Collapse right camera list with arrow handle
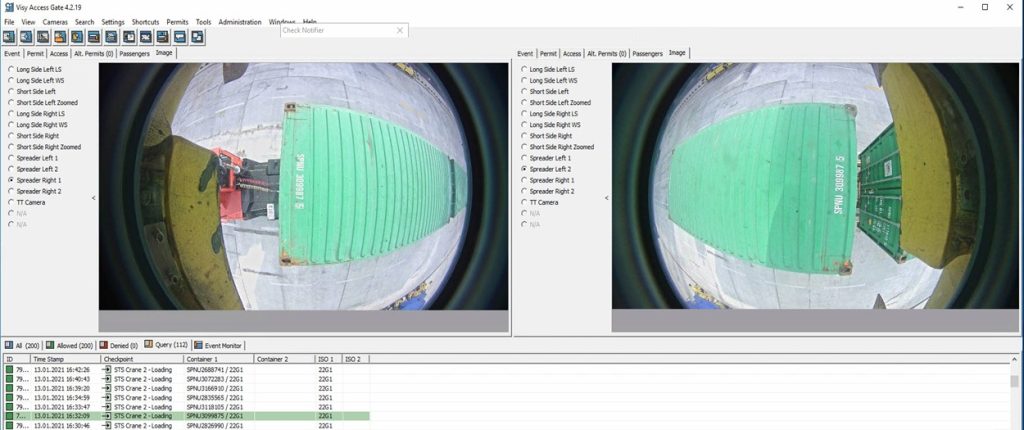 (x=607, y=198)
